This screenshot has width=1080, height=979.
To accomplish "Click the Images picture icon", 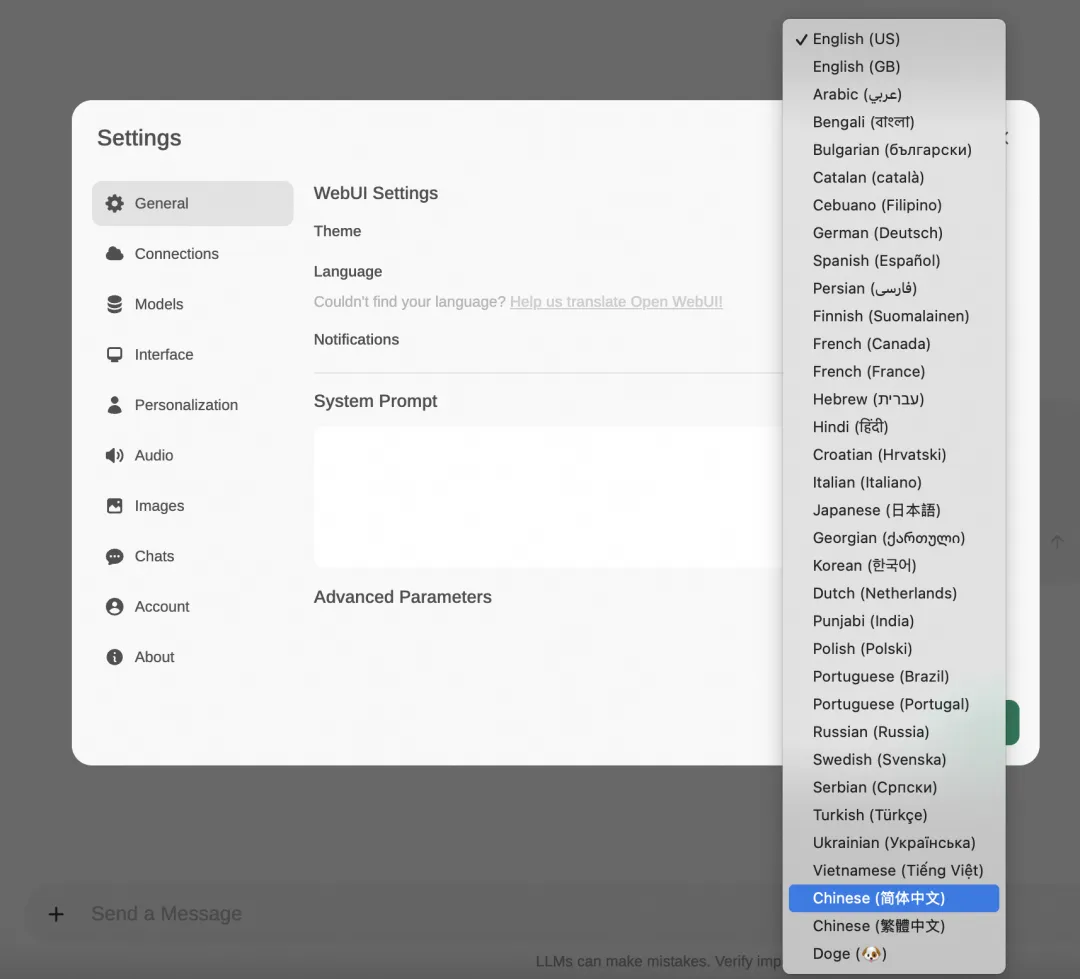I will (114, 506).
